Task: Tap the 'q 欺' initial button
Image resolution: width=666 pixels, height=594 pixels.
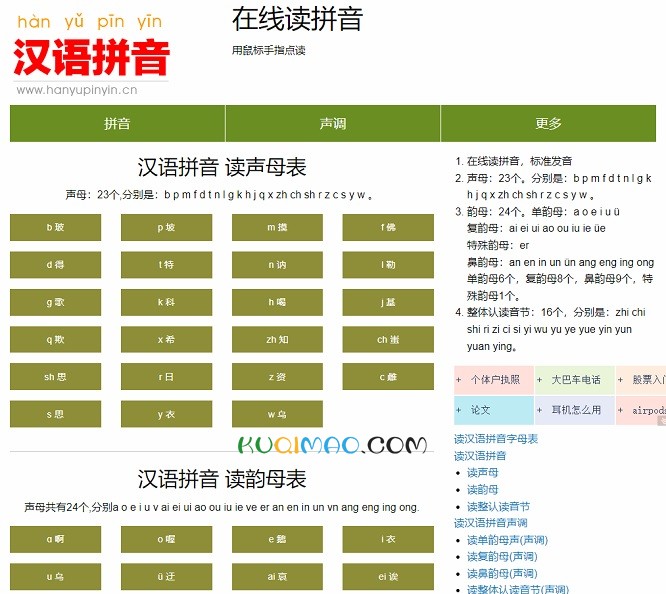Action: 55,340
